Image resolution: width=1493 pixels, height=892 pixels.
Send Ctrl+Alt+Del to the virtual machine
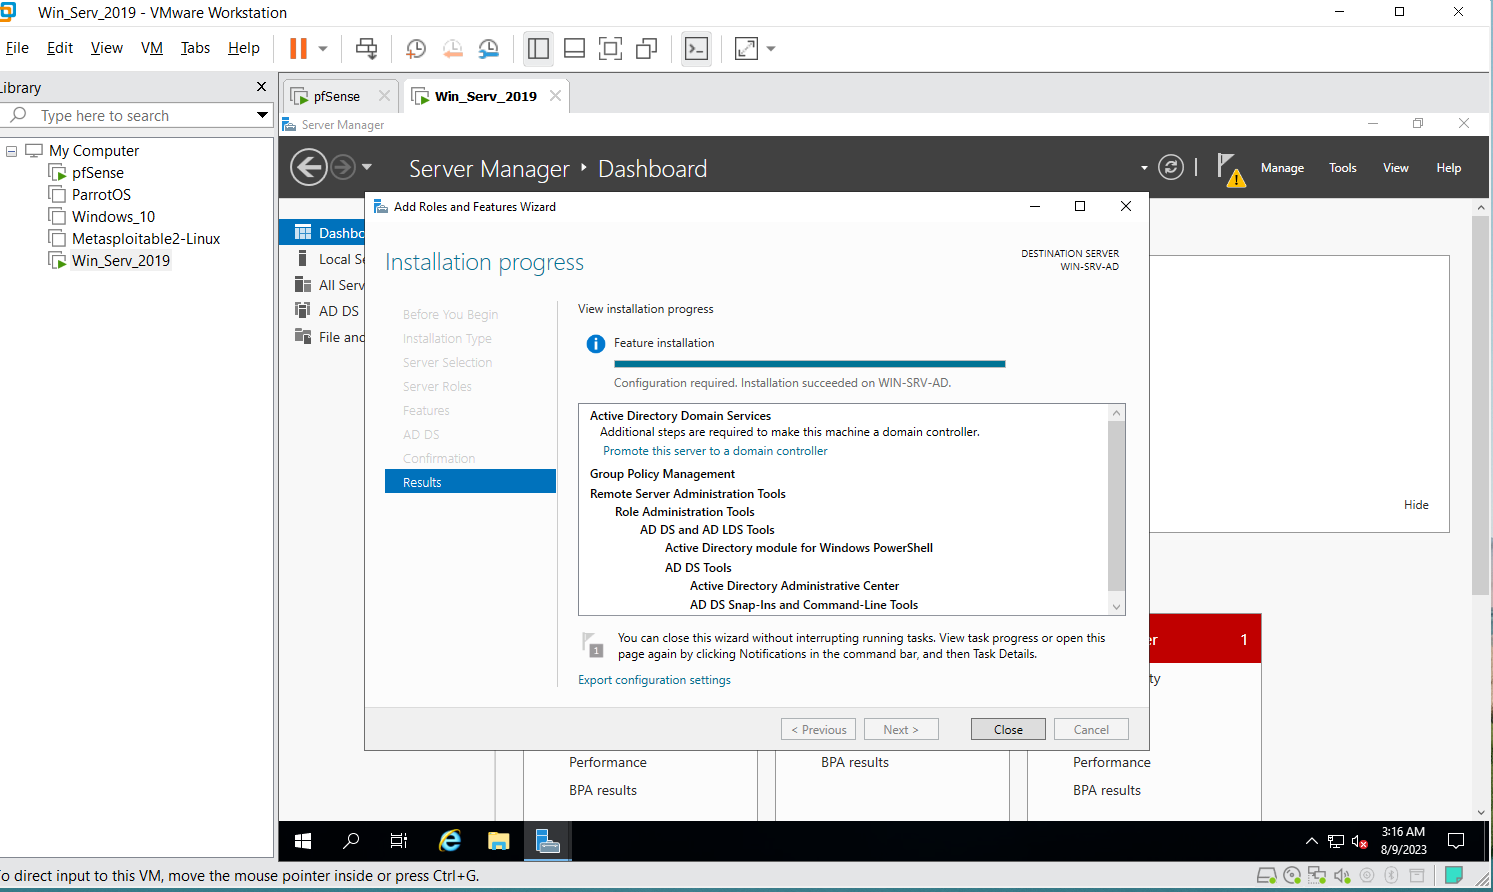[367, 48]
